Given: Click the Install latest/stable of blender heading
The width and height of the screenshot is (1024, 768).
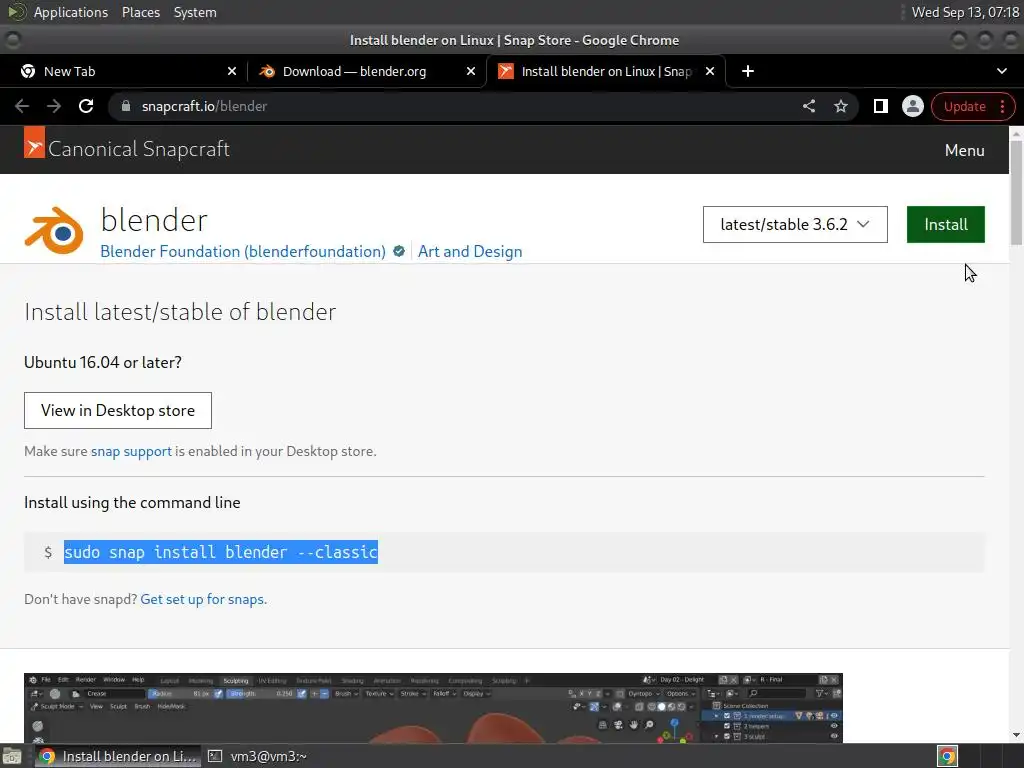Looking at the screenshot, I should point(180,312).
